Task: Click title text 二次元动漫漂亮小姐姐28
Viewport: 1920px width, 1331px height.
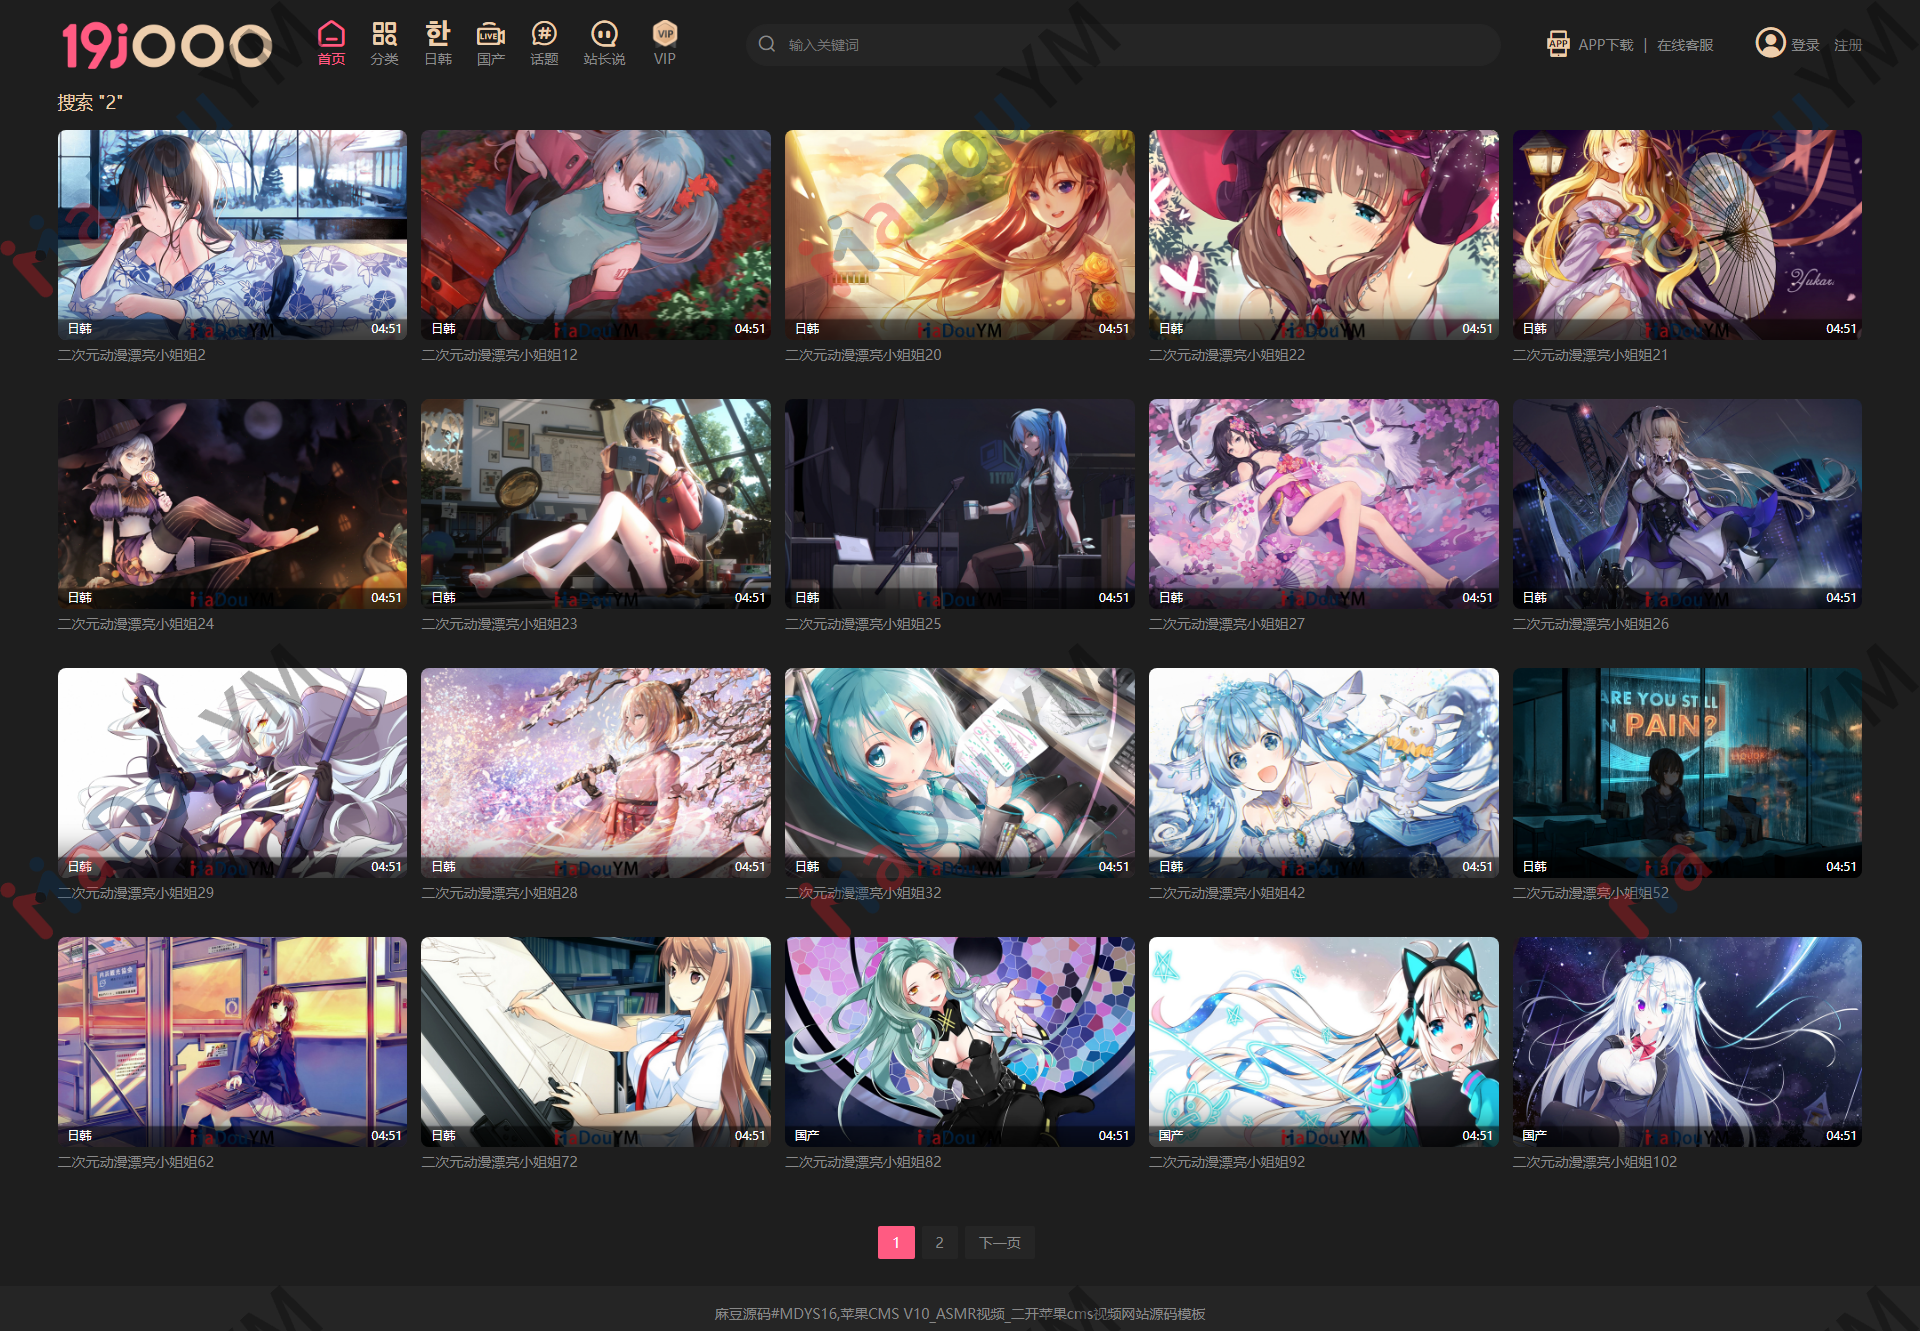Action: (x=499, y=893)
